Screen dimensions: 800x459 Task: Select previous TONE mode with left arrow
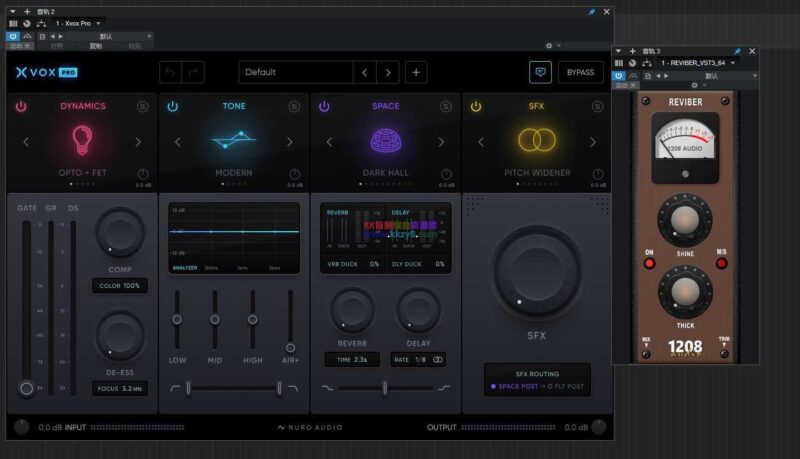tap(178, 142)
